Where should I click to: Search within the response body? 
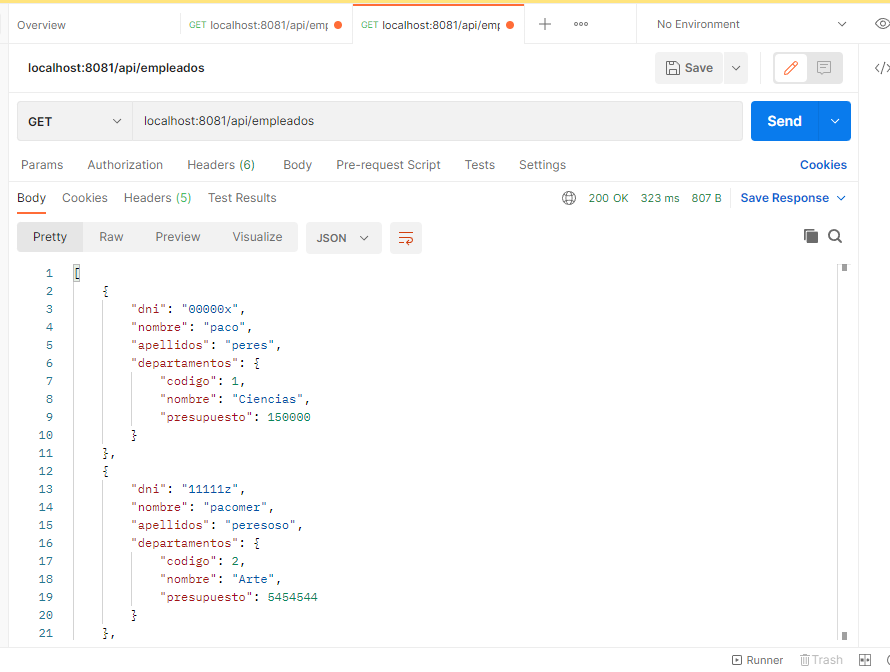[x=835, y=236]
